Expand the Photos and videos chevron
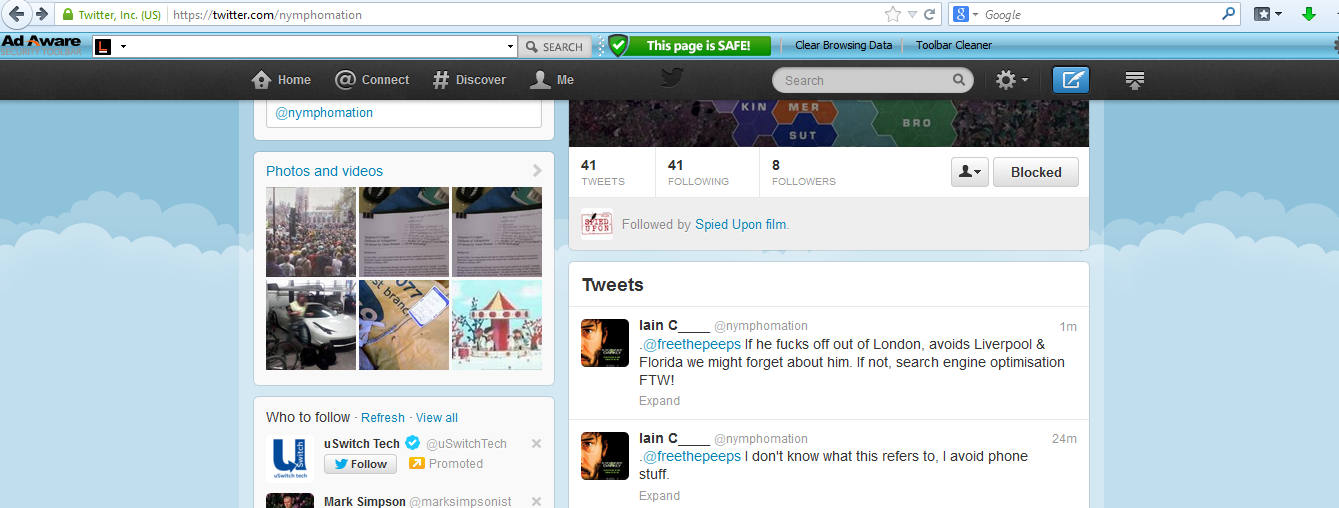This screenshot has height=508, width=1339. point(537,171)
